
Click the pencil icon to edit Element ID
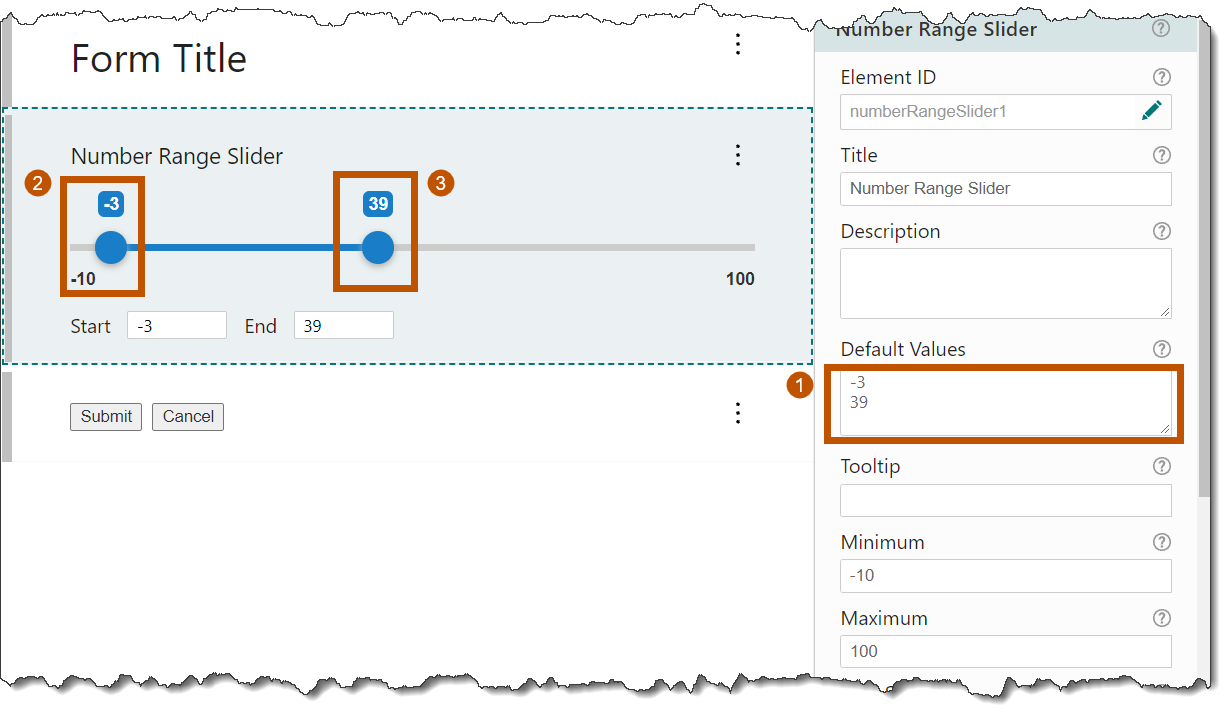click(x=1152, y=110)
